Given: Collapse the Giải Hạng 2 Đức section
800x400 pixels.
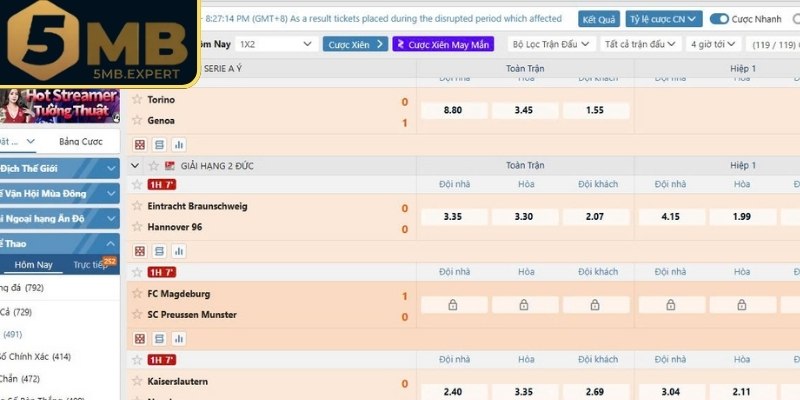Looking at the screenshot, I should (x=136, y=165).
